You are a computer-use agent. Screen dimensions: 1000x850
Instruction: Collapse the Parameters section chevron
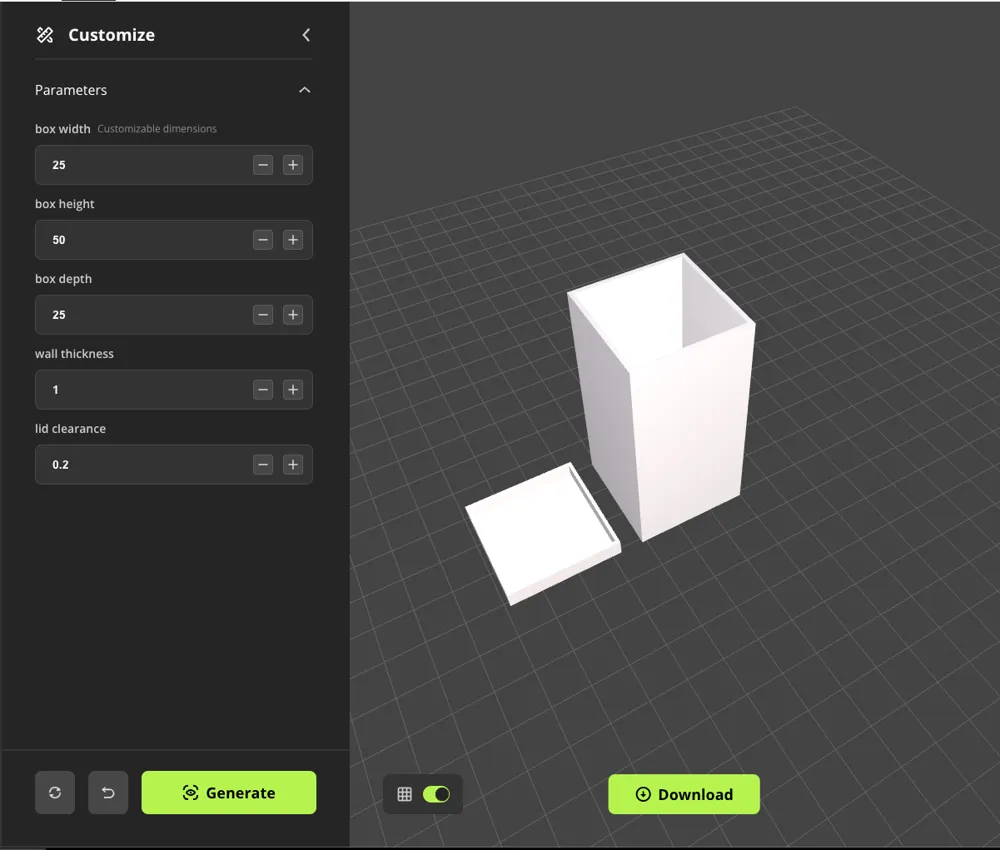[x=304, y=89]
